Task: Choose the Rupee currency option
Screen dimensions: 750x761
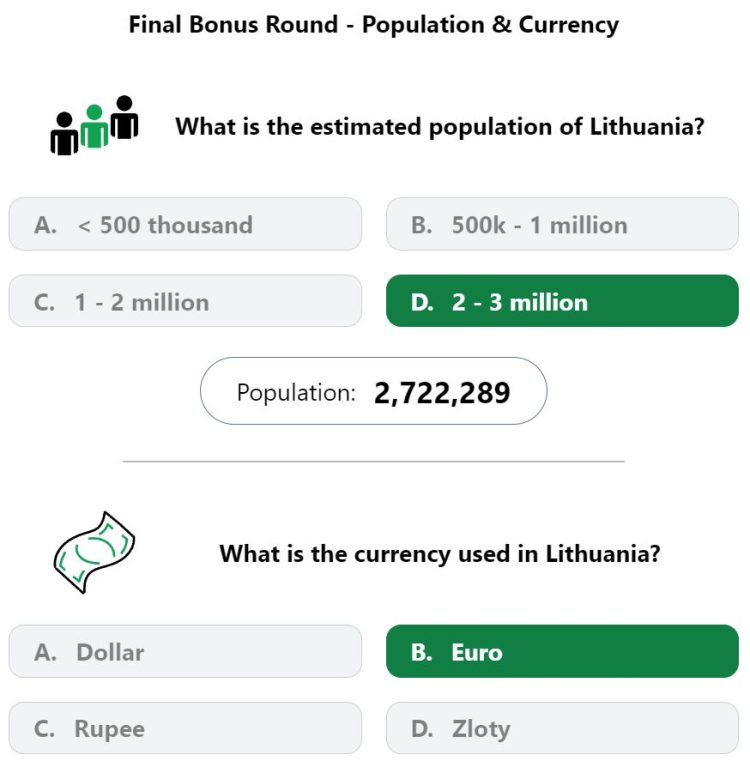Action: click(x=185, y=728)
